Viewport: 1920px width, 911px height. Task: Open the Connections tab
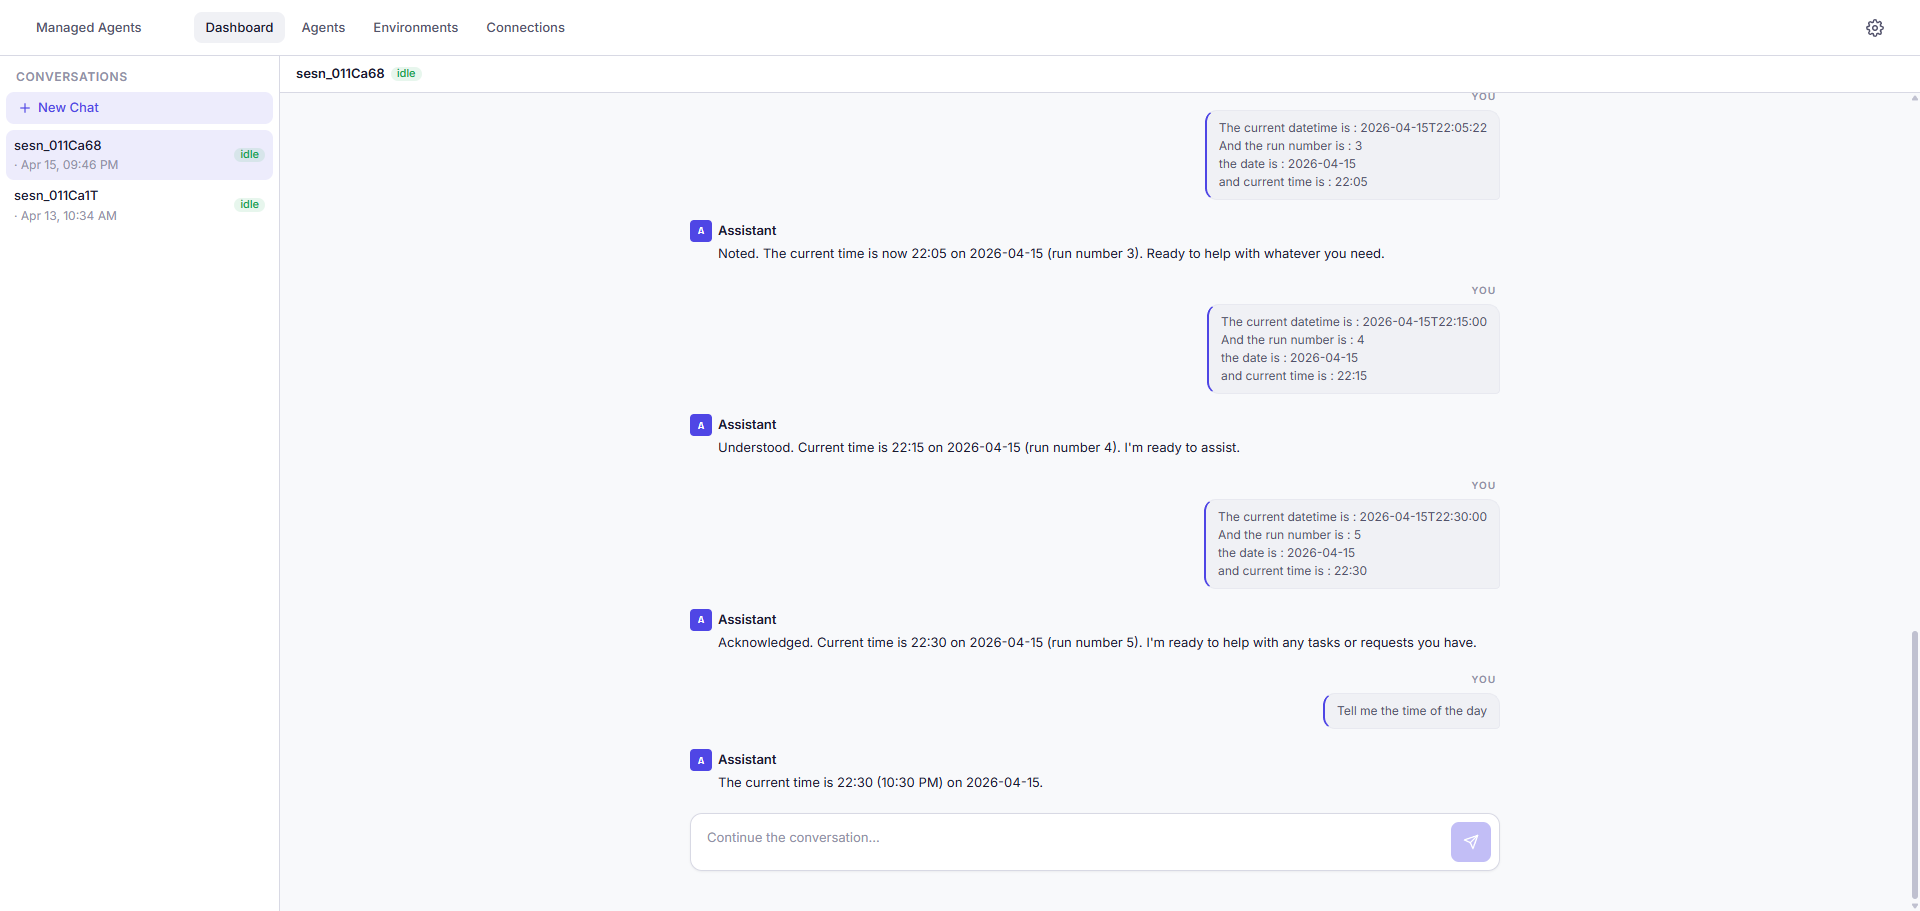click(525, 27)
